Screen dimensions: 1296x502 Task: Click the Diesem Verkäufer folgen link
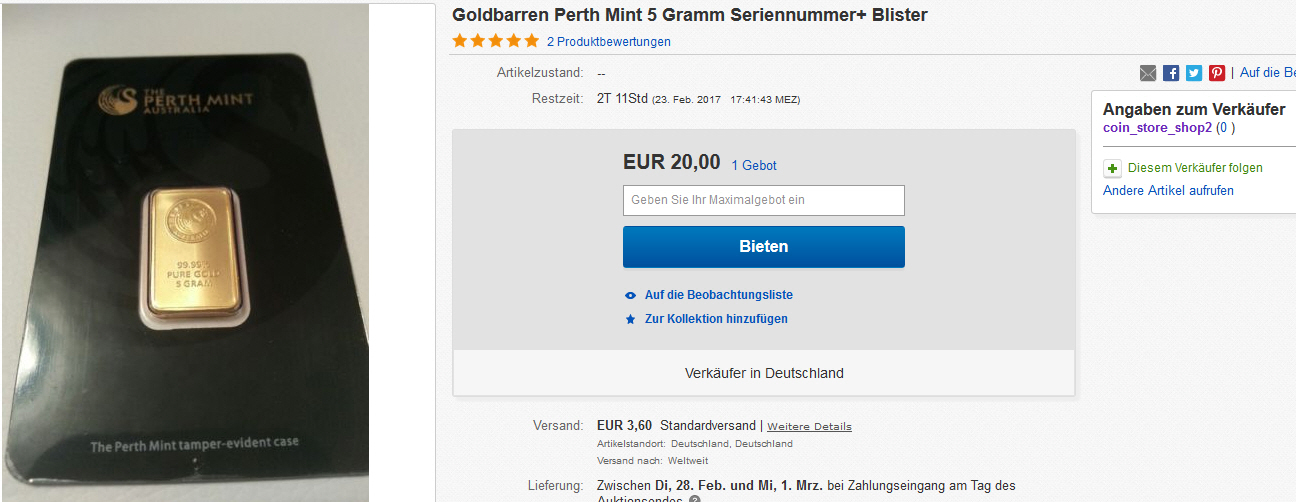coord(1195,168)
